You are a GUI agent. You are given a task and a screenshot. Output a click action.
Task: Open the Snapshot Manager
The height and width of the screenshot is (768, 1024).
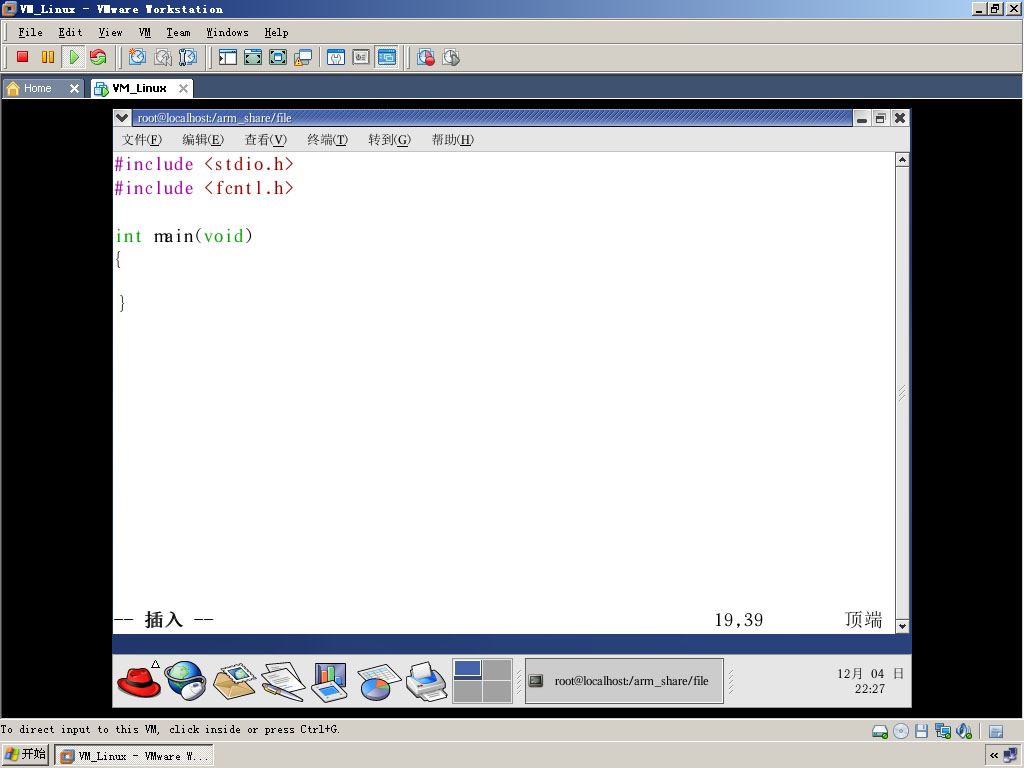(x=188, y=57)
